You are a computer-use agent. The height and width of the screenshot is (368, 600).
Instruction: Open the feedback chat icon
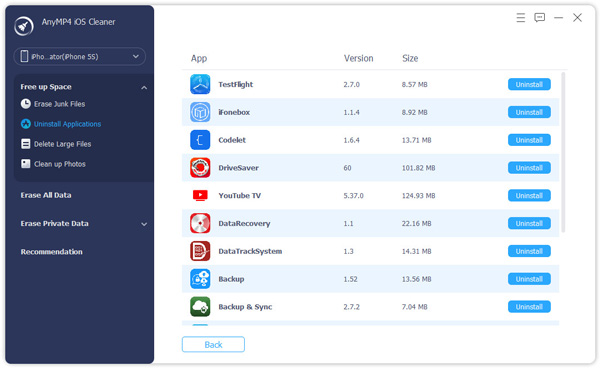coord(540,18)
